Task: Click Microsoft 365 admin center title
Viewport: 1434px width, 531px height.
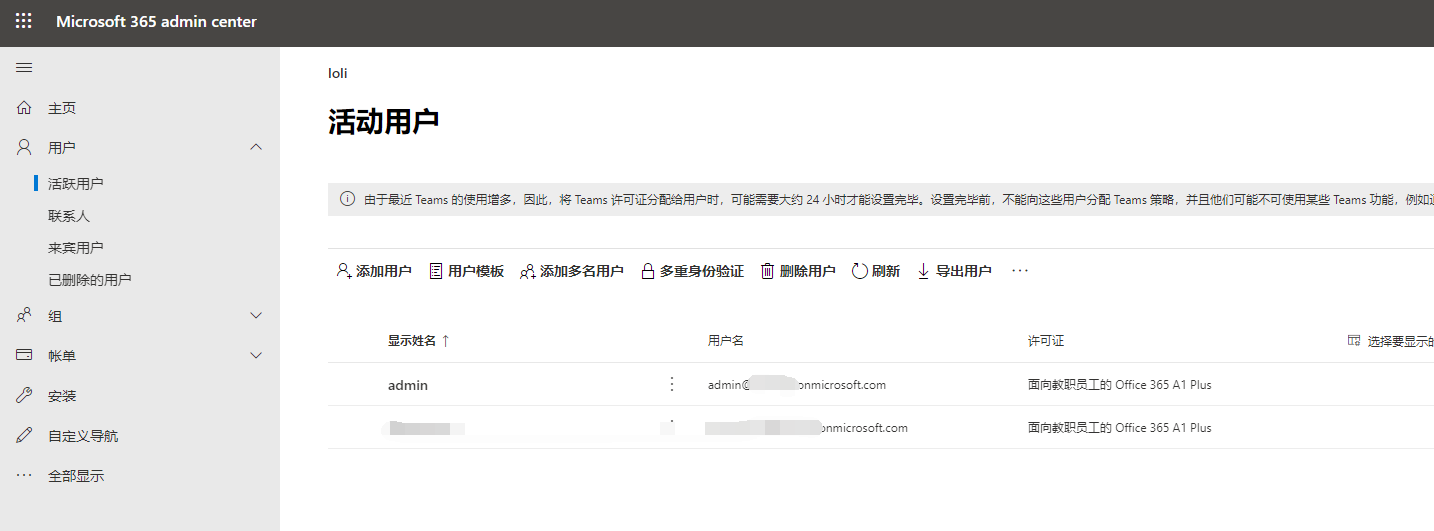Action: coord(156,22)
